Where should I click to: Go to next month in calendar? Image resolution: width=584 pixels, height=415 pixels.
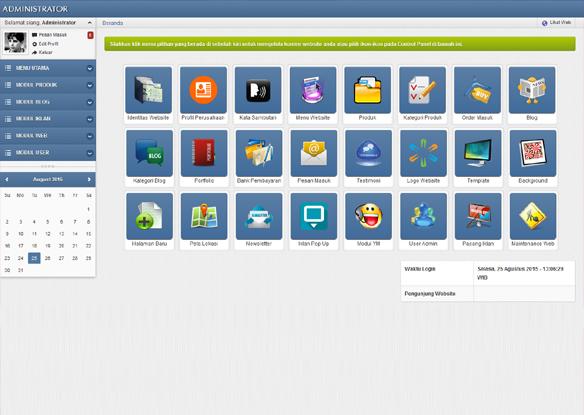point(89,180)
